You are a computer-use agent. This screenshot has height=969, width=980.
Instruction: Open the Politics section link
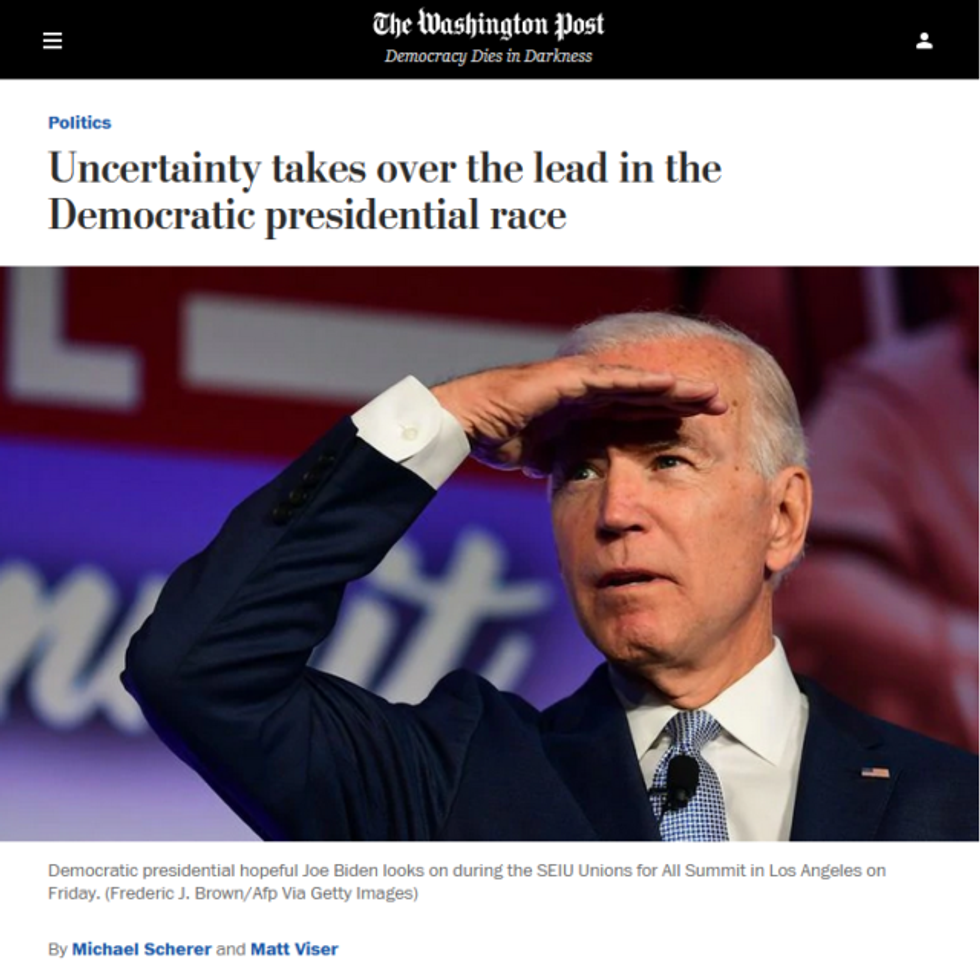pos(79,123)
